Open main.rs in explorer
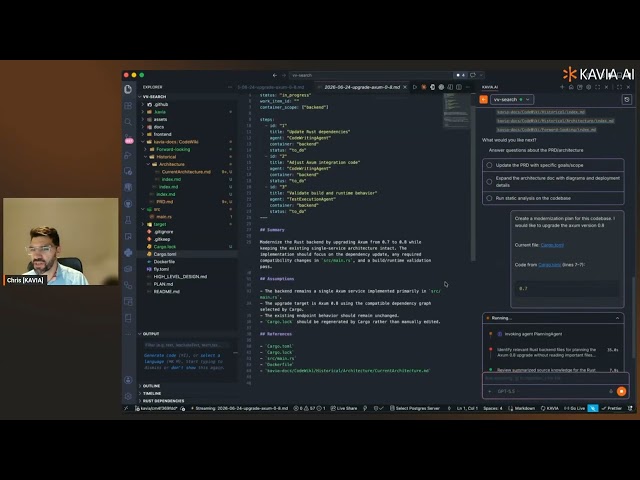 pos(164,217)
